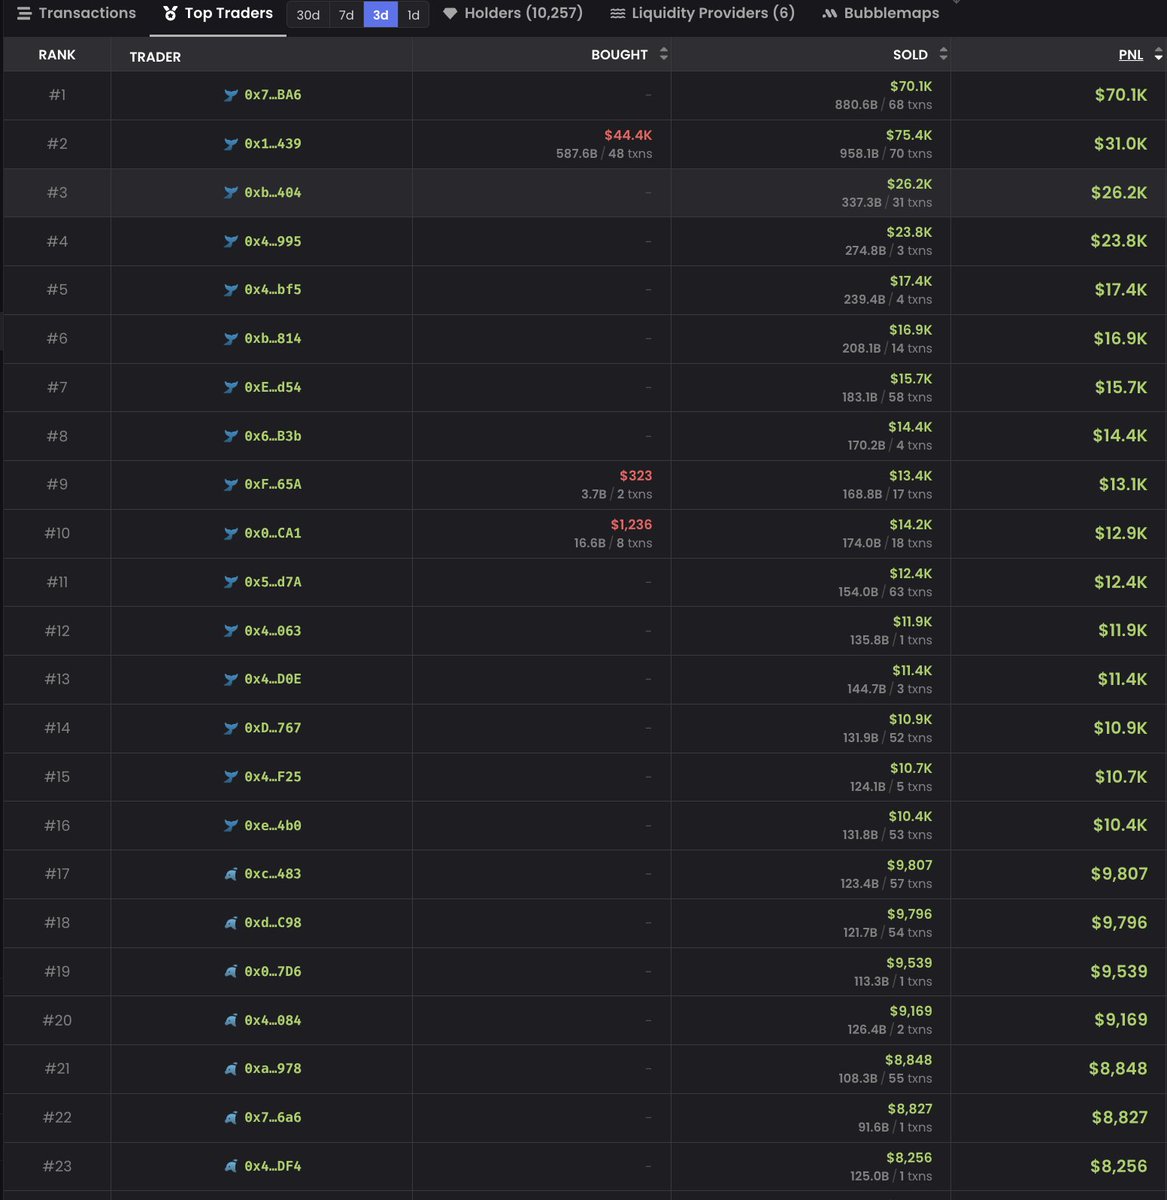The height and width of the screenshot is (1200, 1167).
Task: Sort table by SOLD column arrows
Action: (x=943, y=54)
